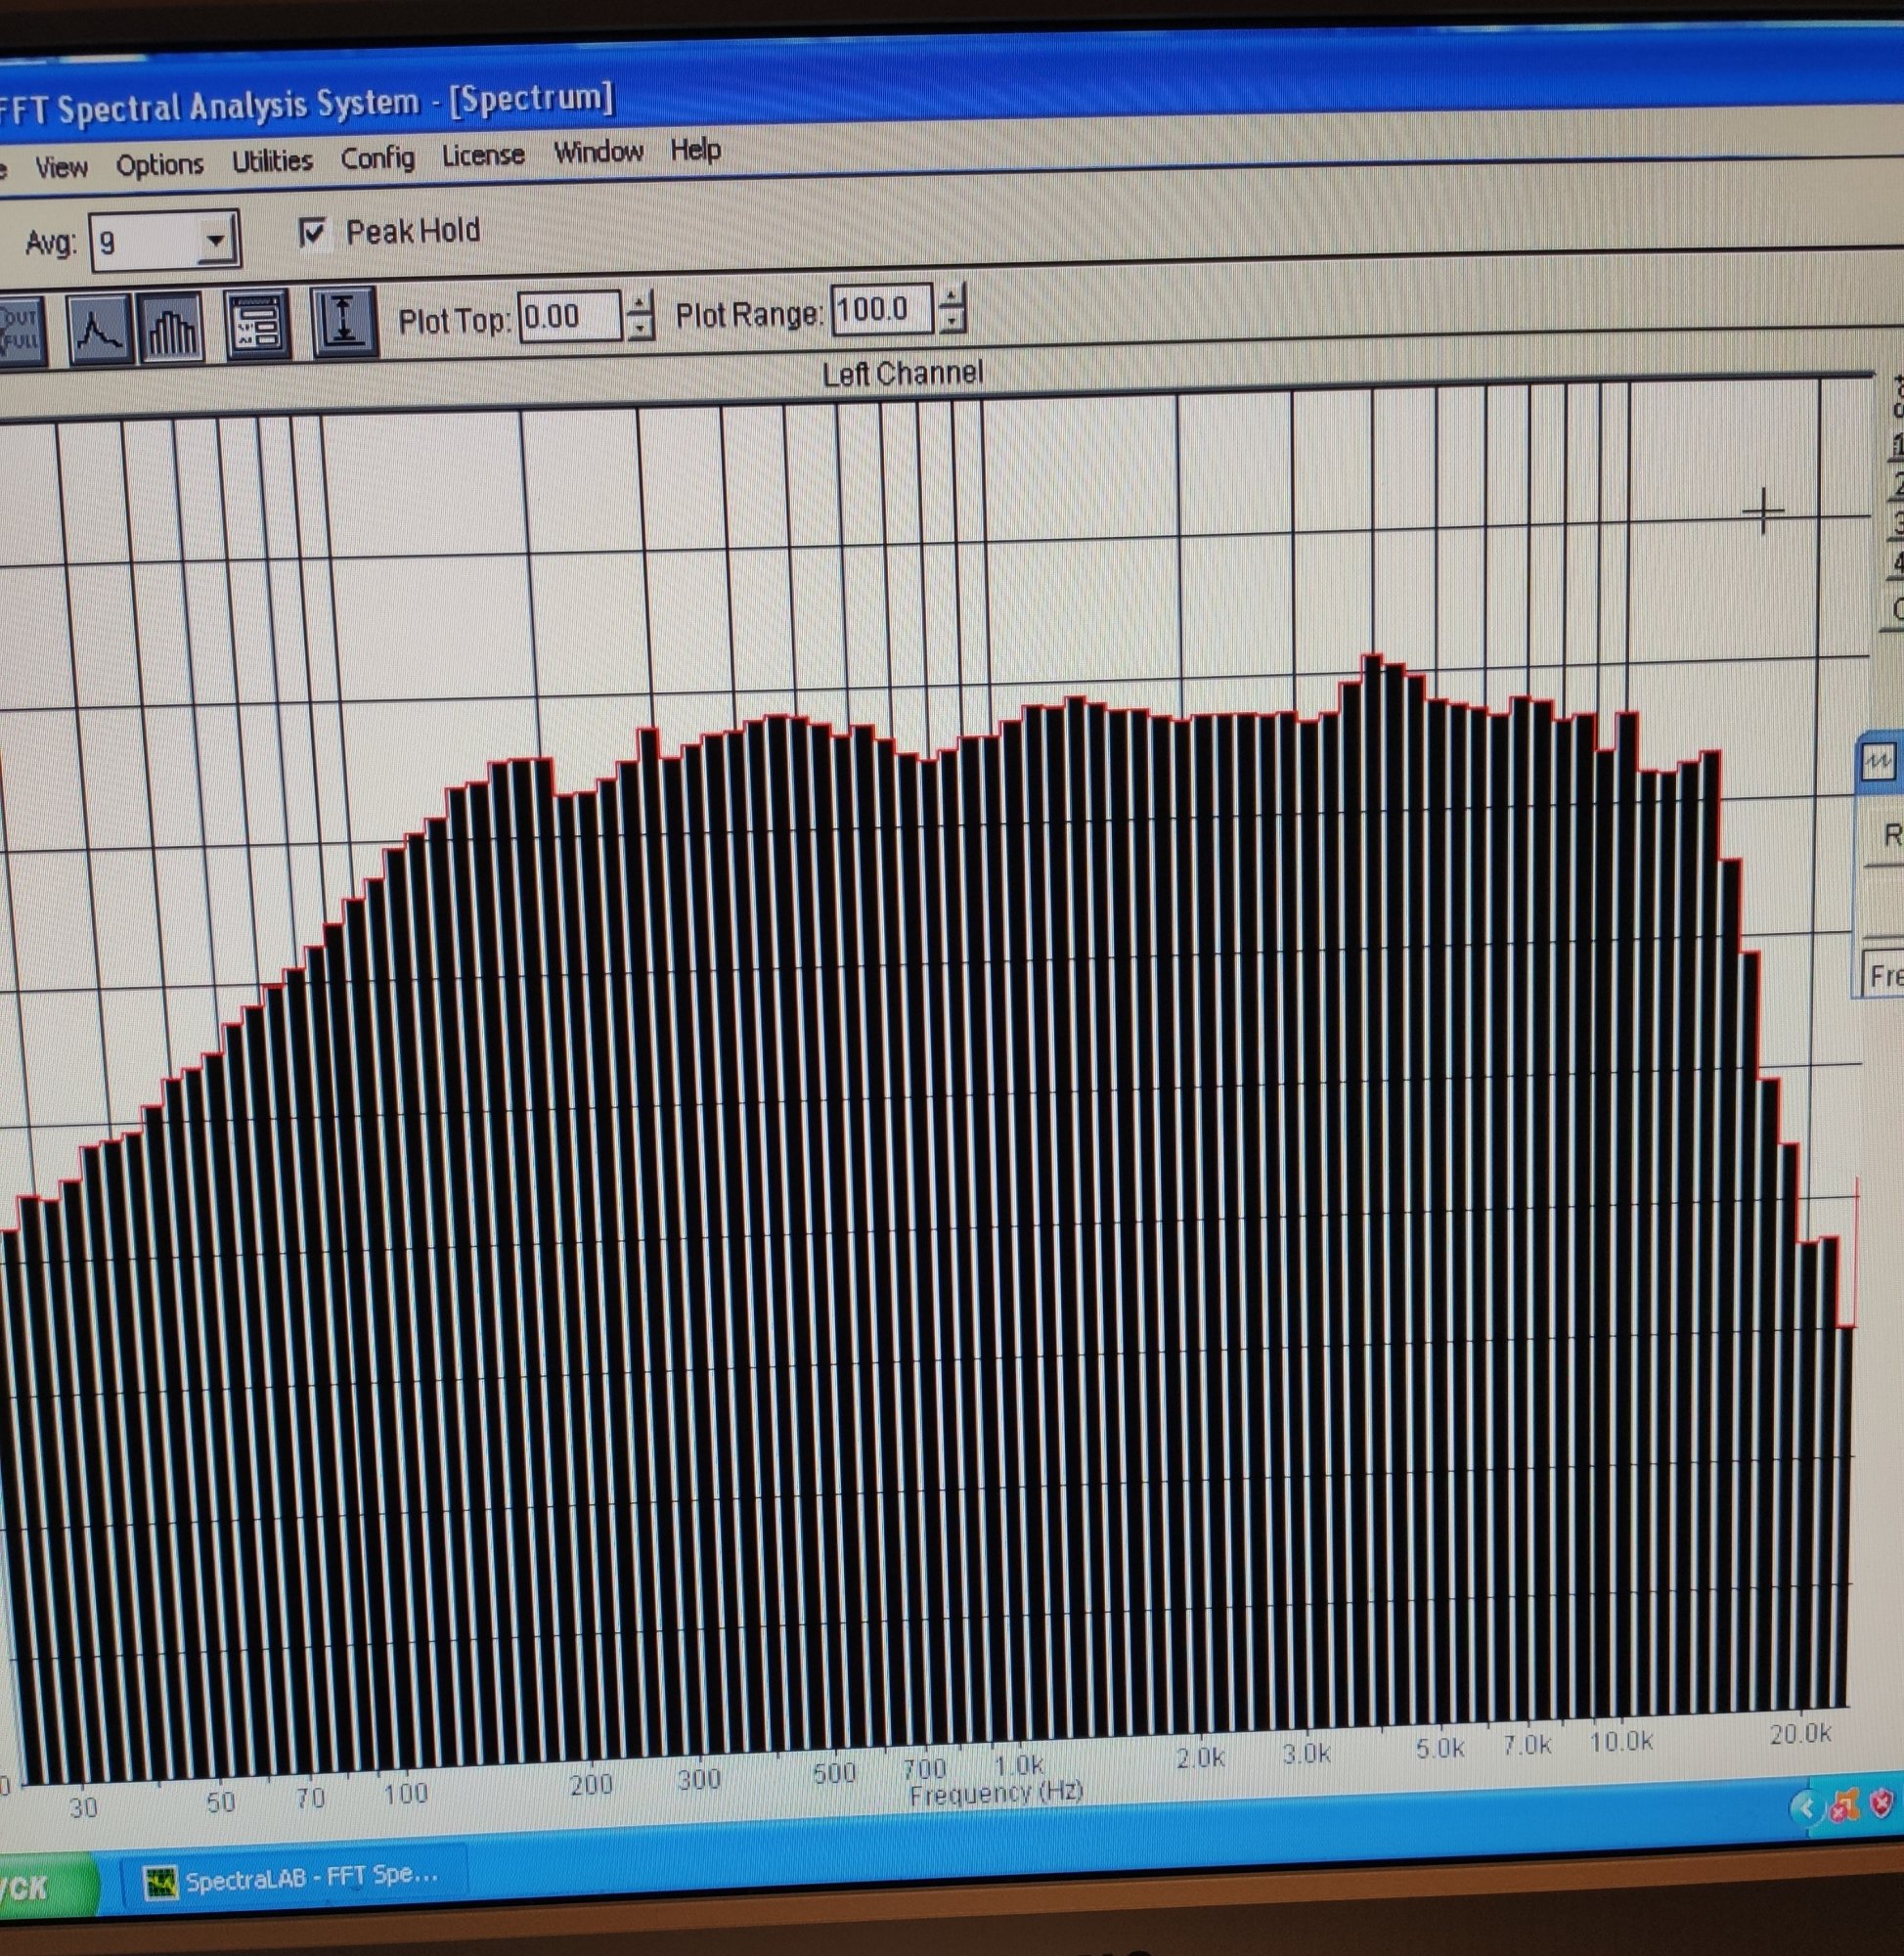Open the Options menu
Image resolution: width=1904 pixels, height=1956 pixels.
pos(160,164)
